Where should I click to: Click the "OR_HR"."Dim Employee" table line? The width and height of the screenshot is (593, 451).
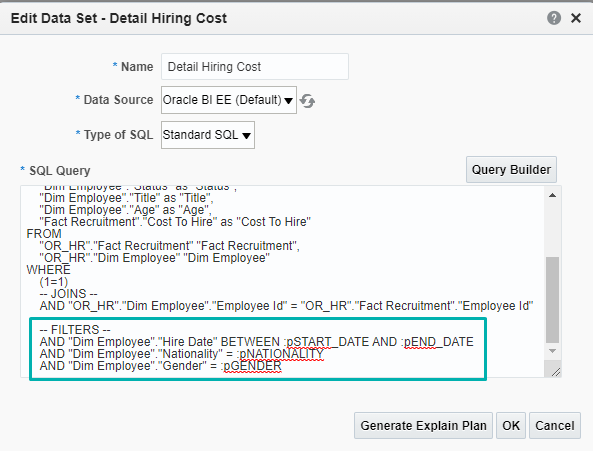154,258
